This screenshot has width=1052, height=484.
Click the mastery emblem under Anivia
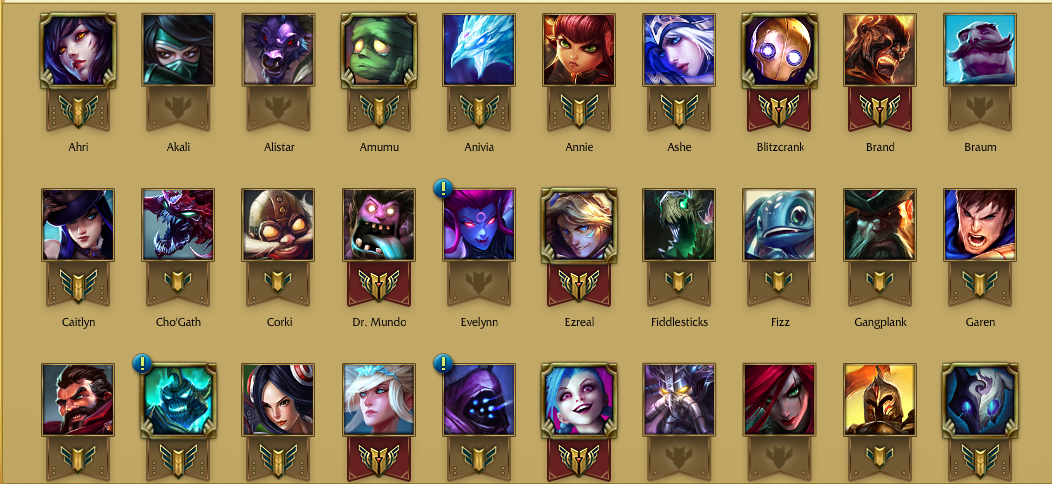tap(479, 109)
